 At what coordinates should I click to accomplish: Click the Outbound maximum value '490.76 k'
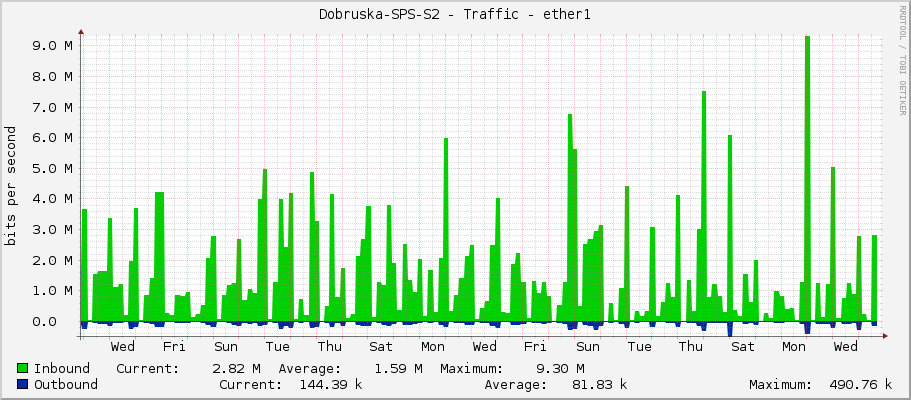[x=860, y=384]
